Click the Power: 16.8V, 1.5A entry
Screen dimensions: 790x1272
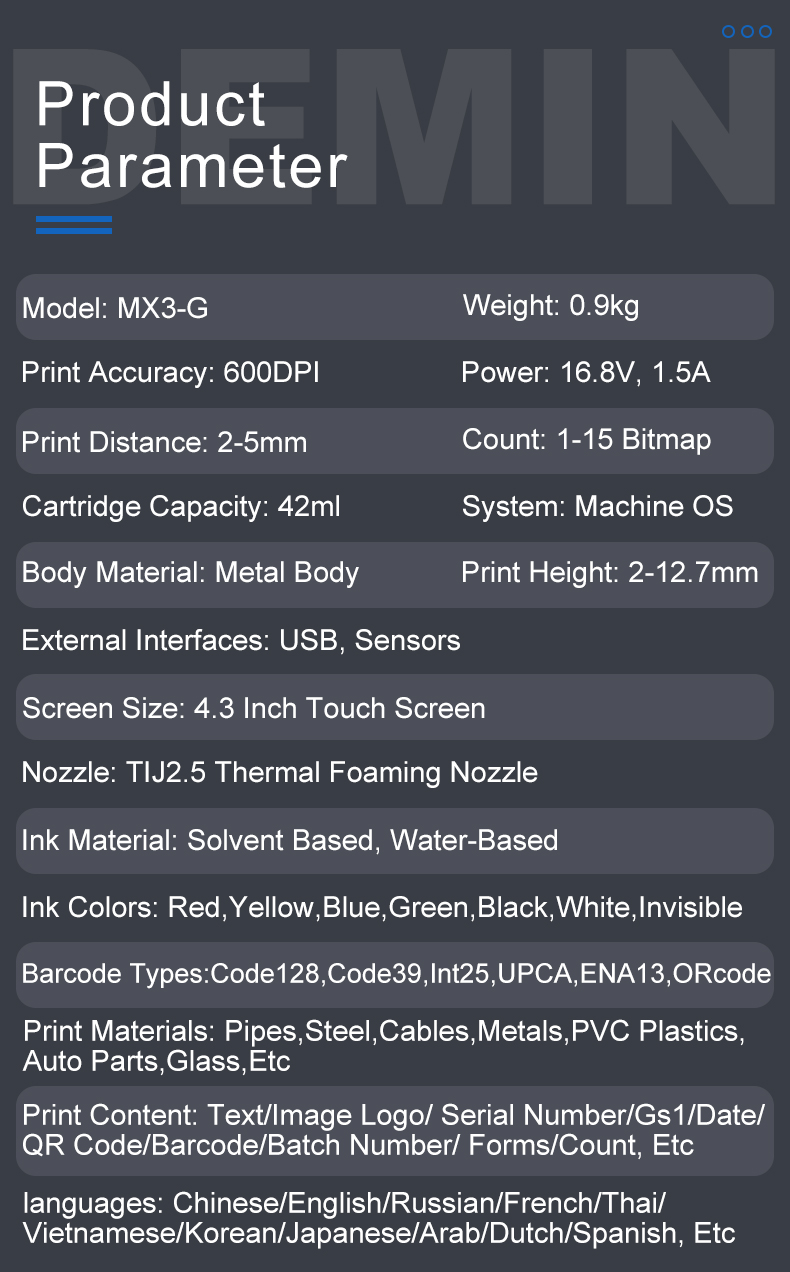coord(586,373)
